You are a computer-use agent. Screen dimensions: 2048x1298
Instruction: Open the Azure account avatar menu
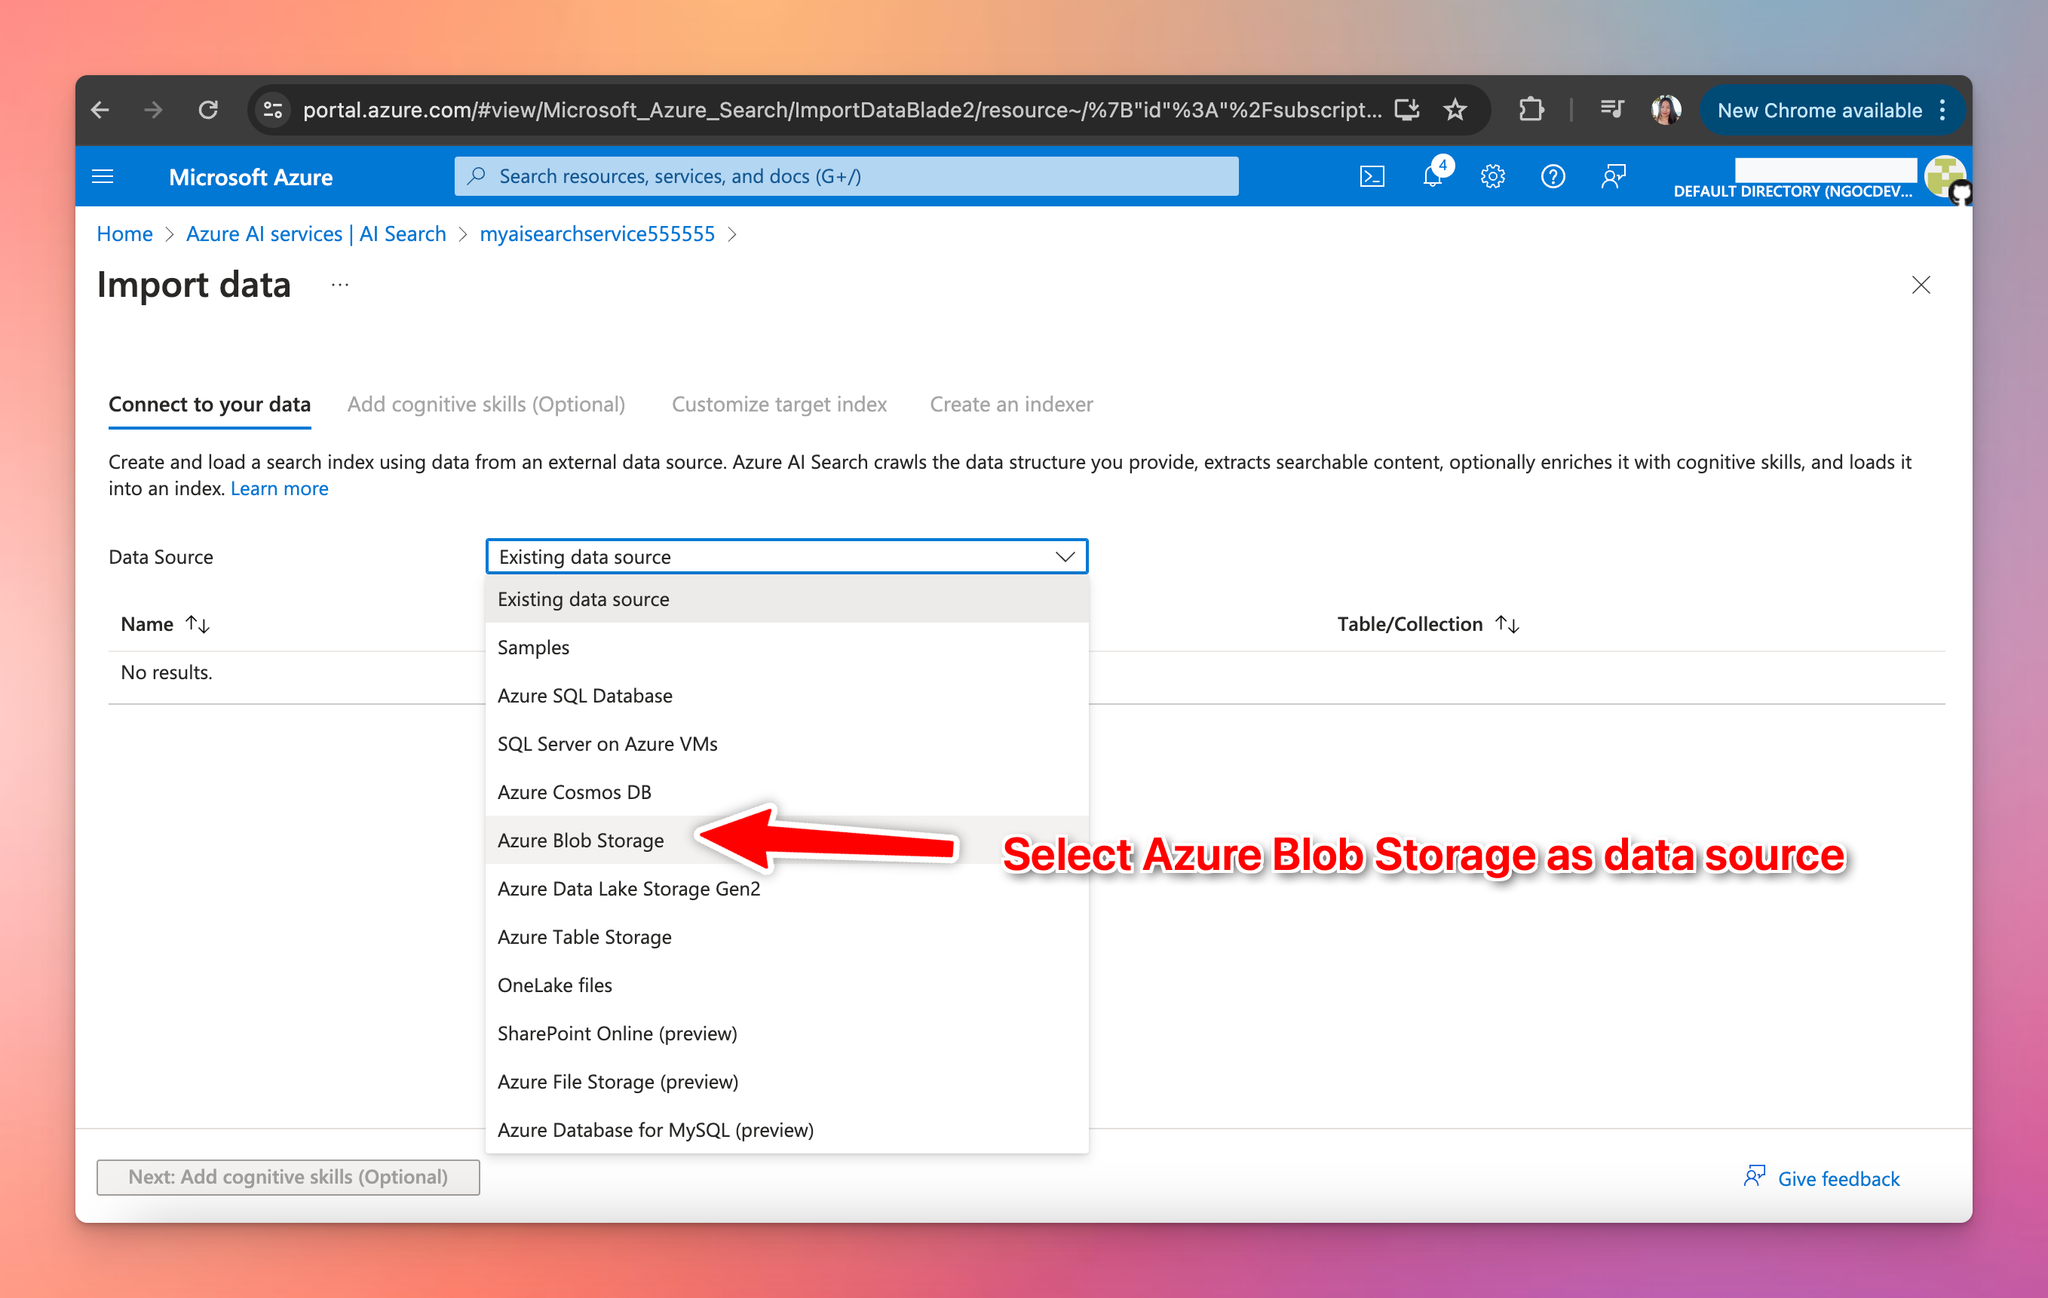pyautogui.click(x=1945, y=177)
